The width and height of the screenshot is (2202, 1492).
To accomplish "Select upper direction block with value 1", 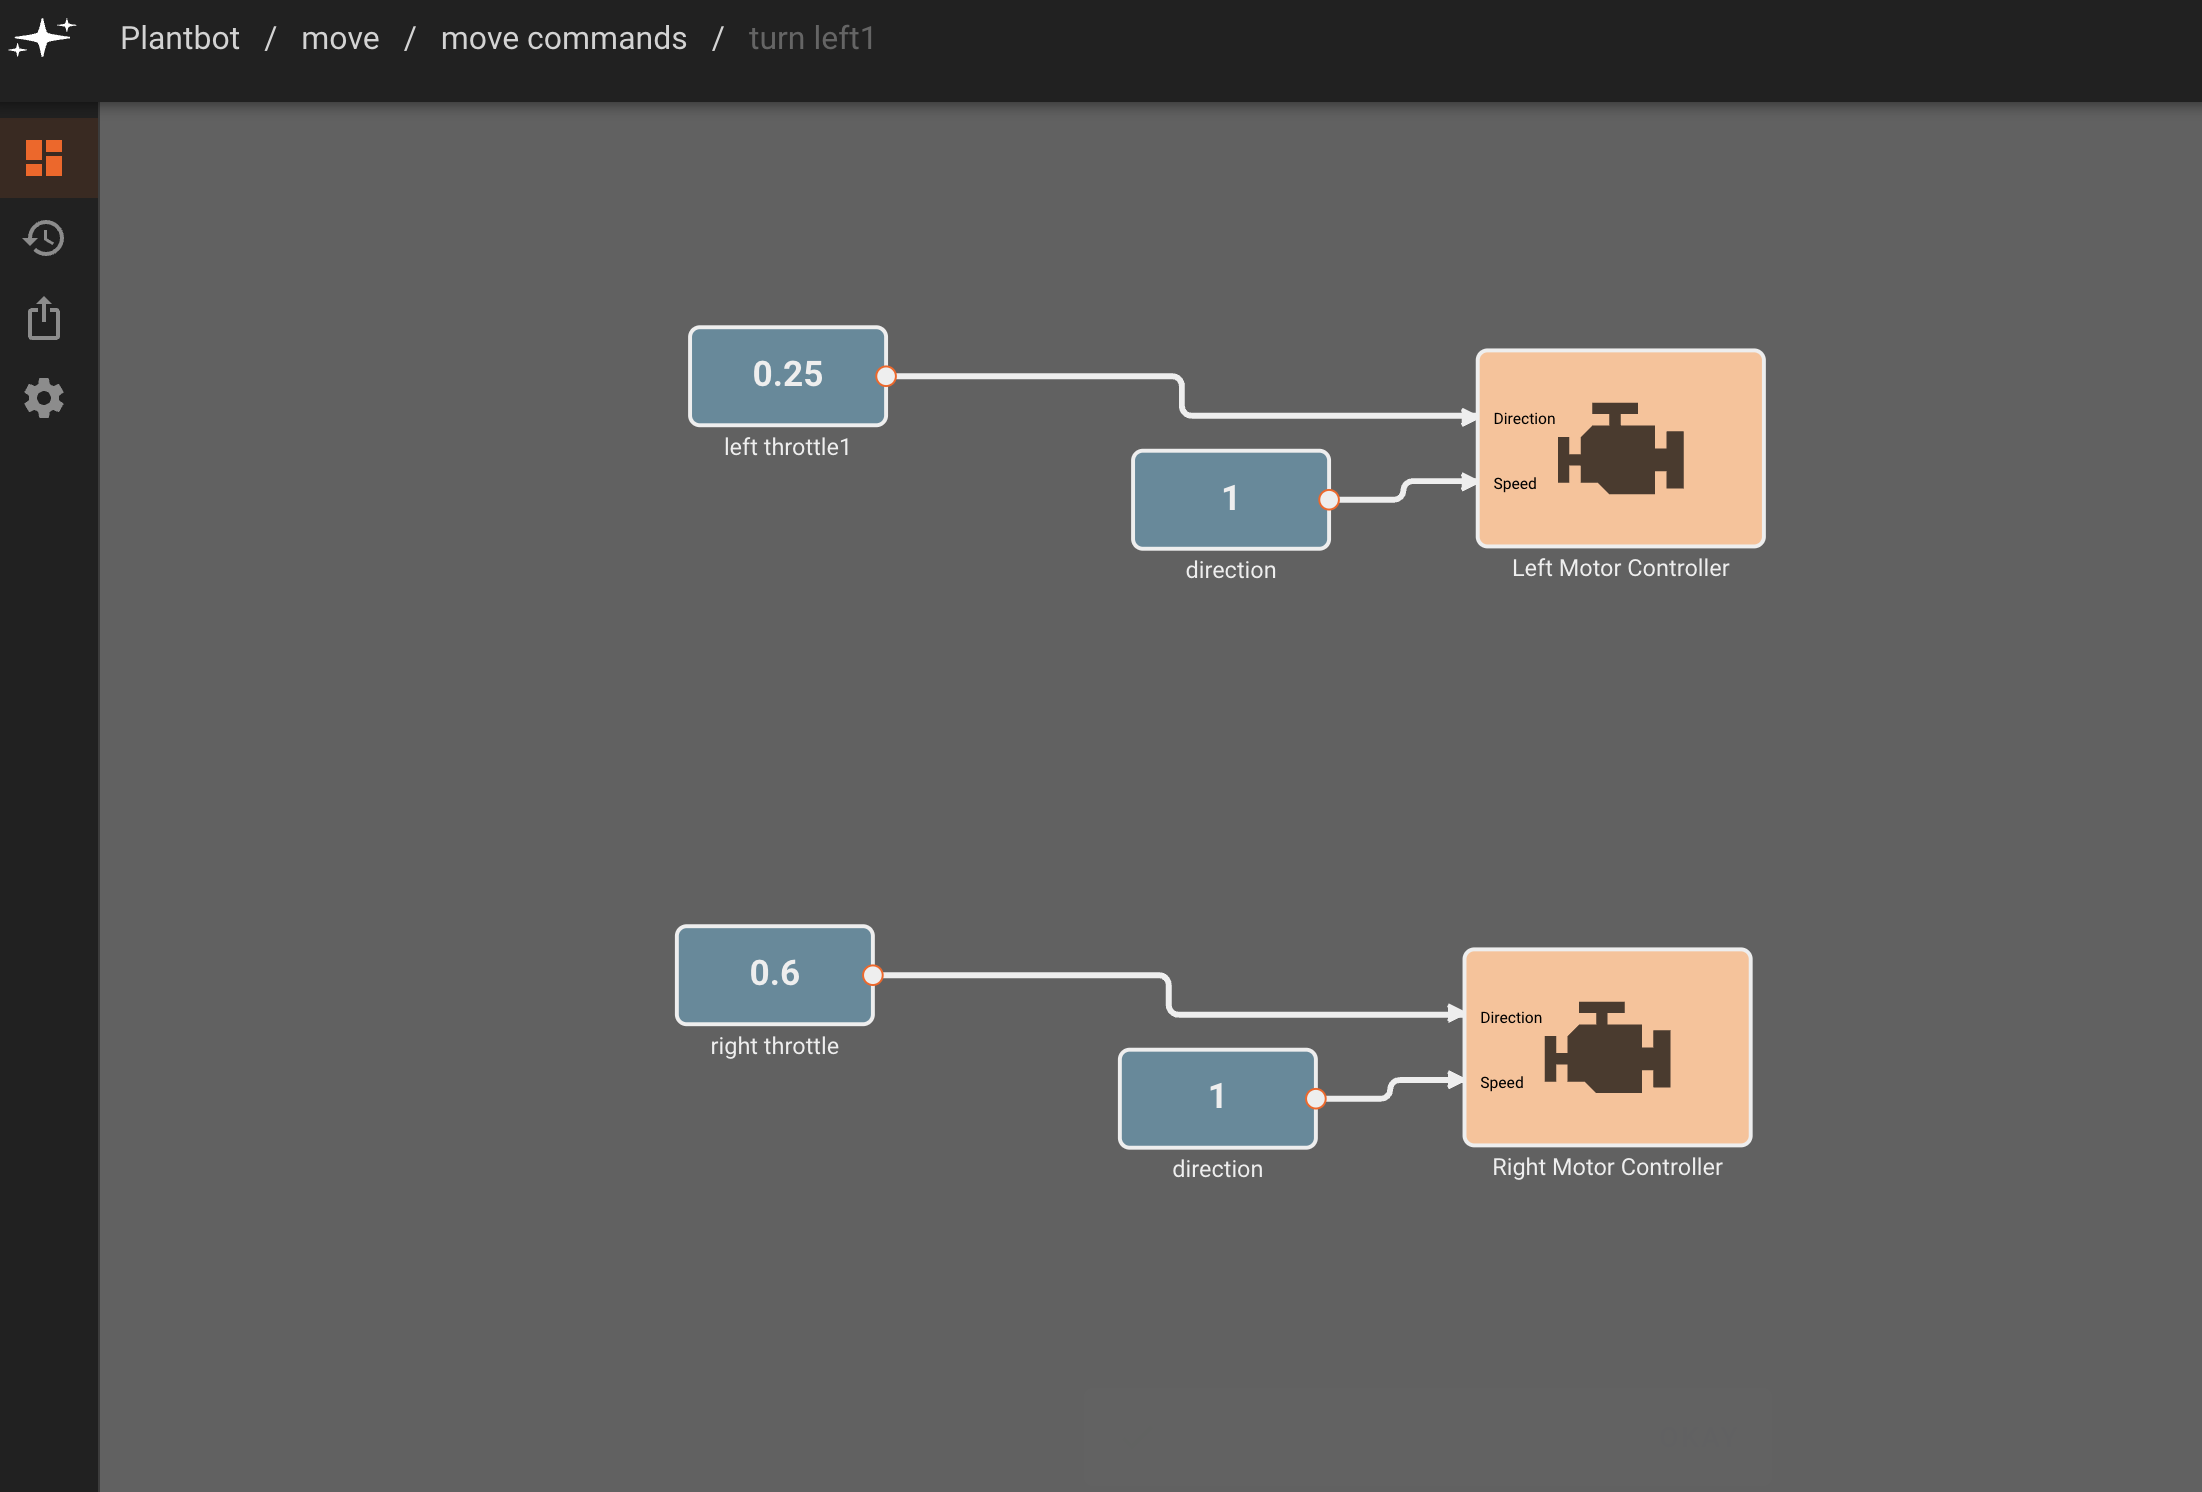I will (1229, 499).
